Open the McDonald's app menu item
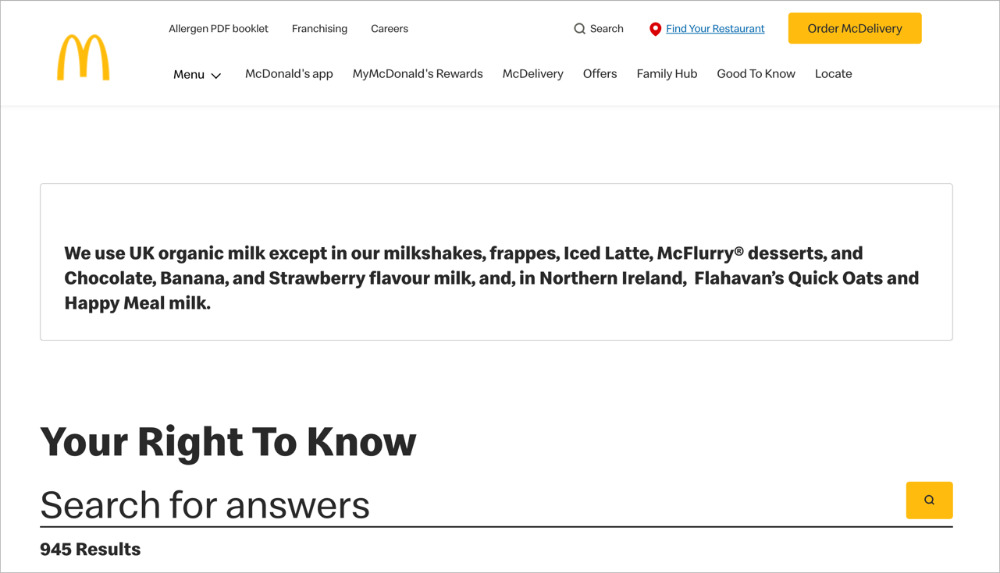The height and width of the screenshot is (573, 1000). (x=289, y=74)
